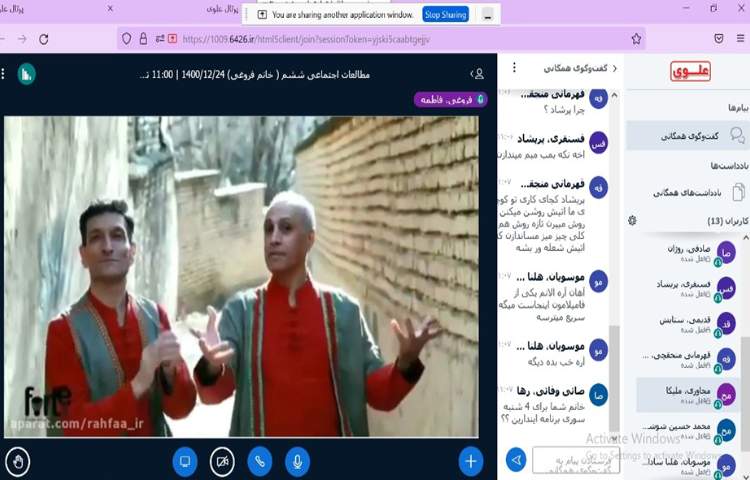Click Stop Sharing button
Viewport: 750px width, 480px height.
click(x=445, y=14)
